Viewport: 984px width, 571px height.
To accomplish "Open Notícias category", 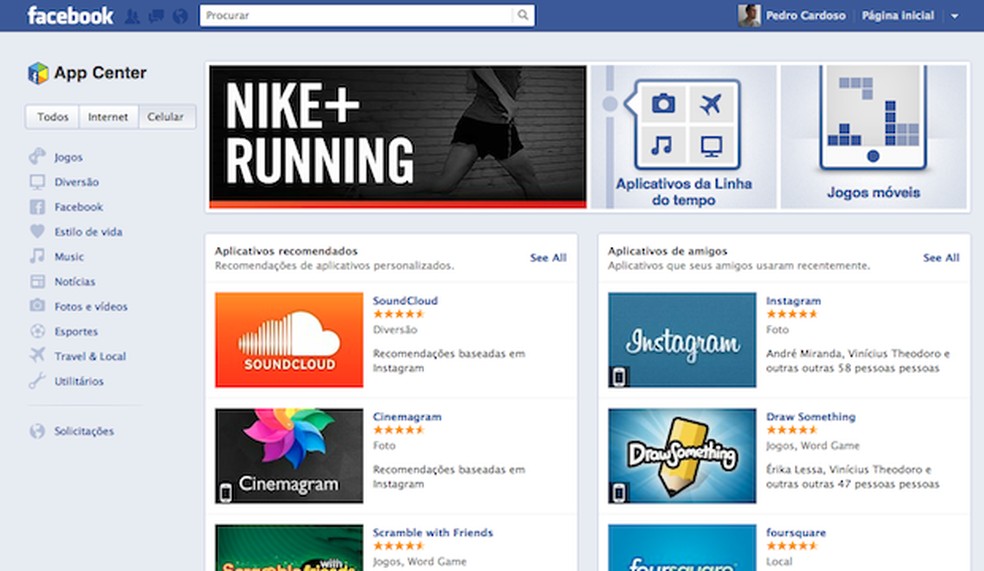I will click(75, 282).
